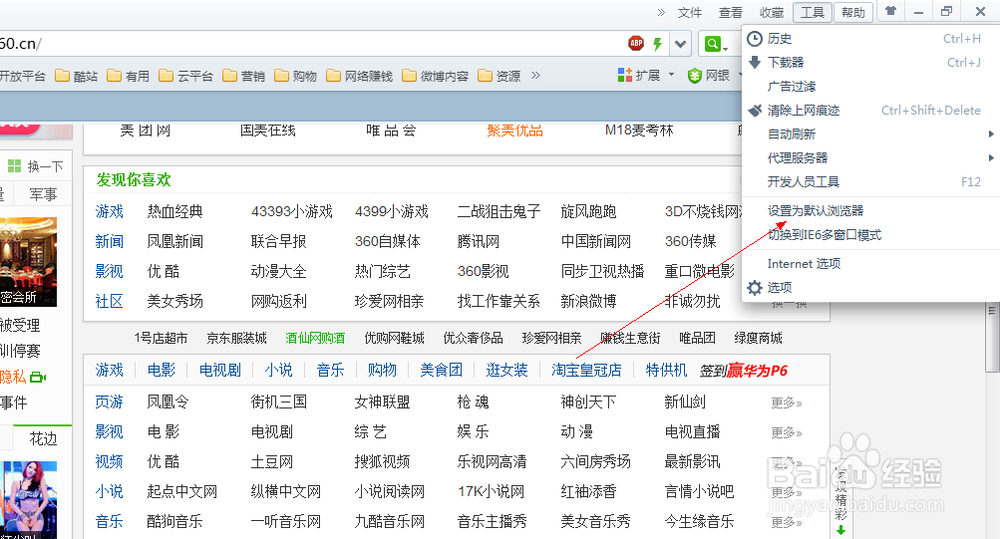Viewport: 1000px width, 539px height.
Task: Switch to the 花边 tab
Action: pos(43,439)
